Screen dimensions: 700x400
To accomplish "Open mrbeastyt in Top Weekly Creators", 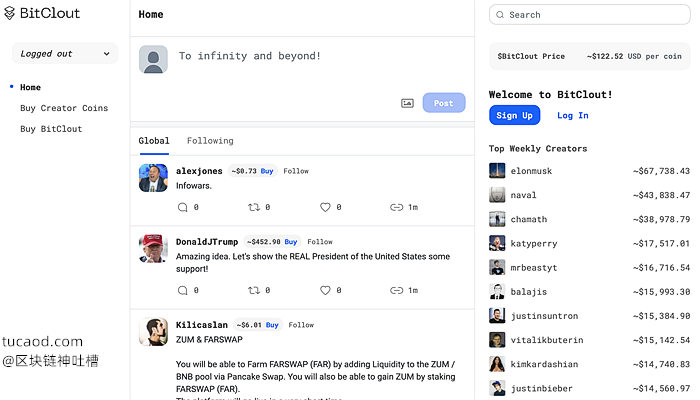I will pos(534,268).
